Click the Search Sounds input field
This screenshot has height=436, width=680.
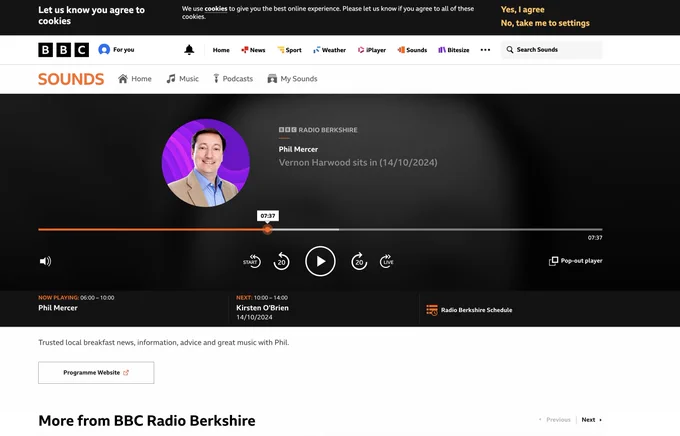pos(552,49)
